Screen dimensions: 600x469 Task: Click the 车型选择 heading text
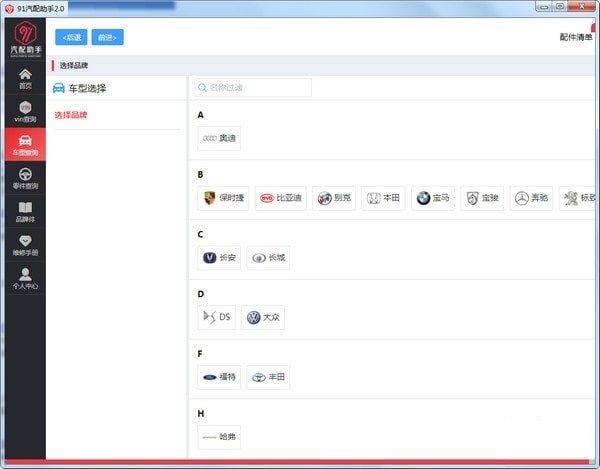pos(87,88)
